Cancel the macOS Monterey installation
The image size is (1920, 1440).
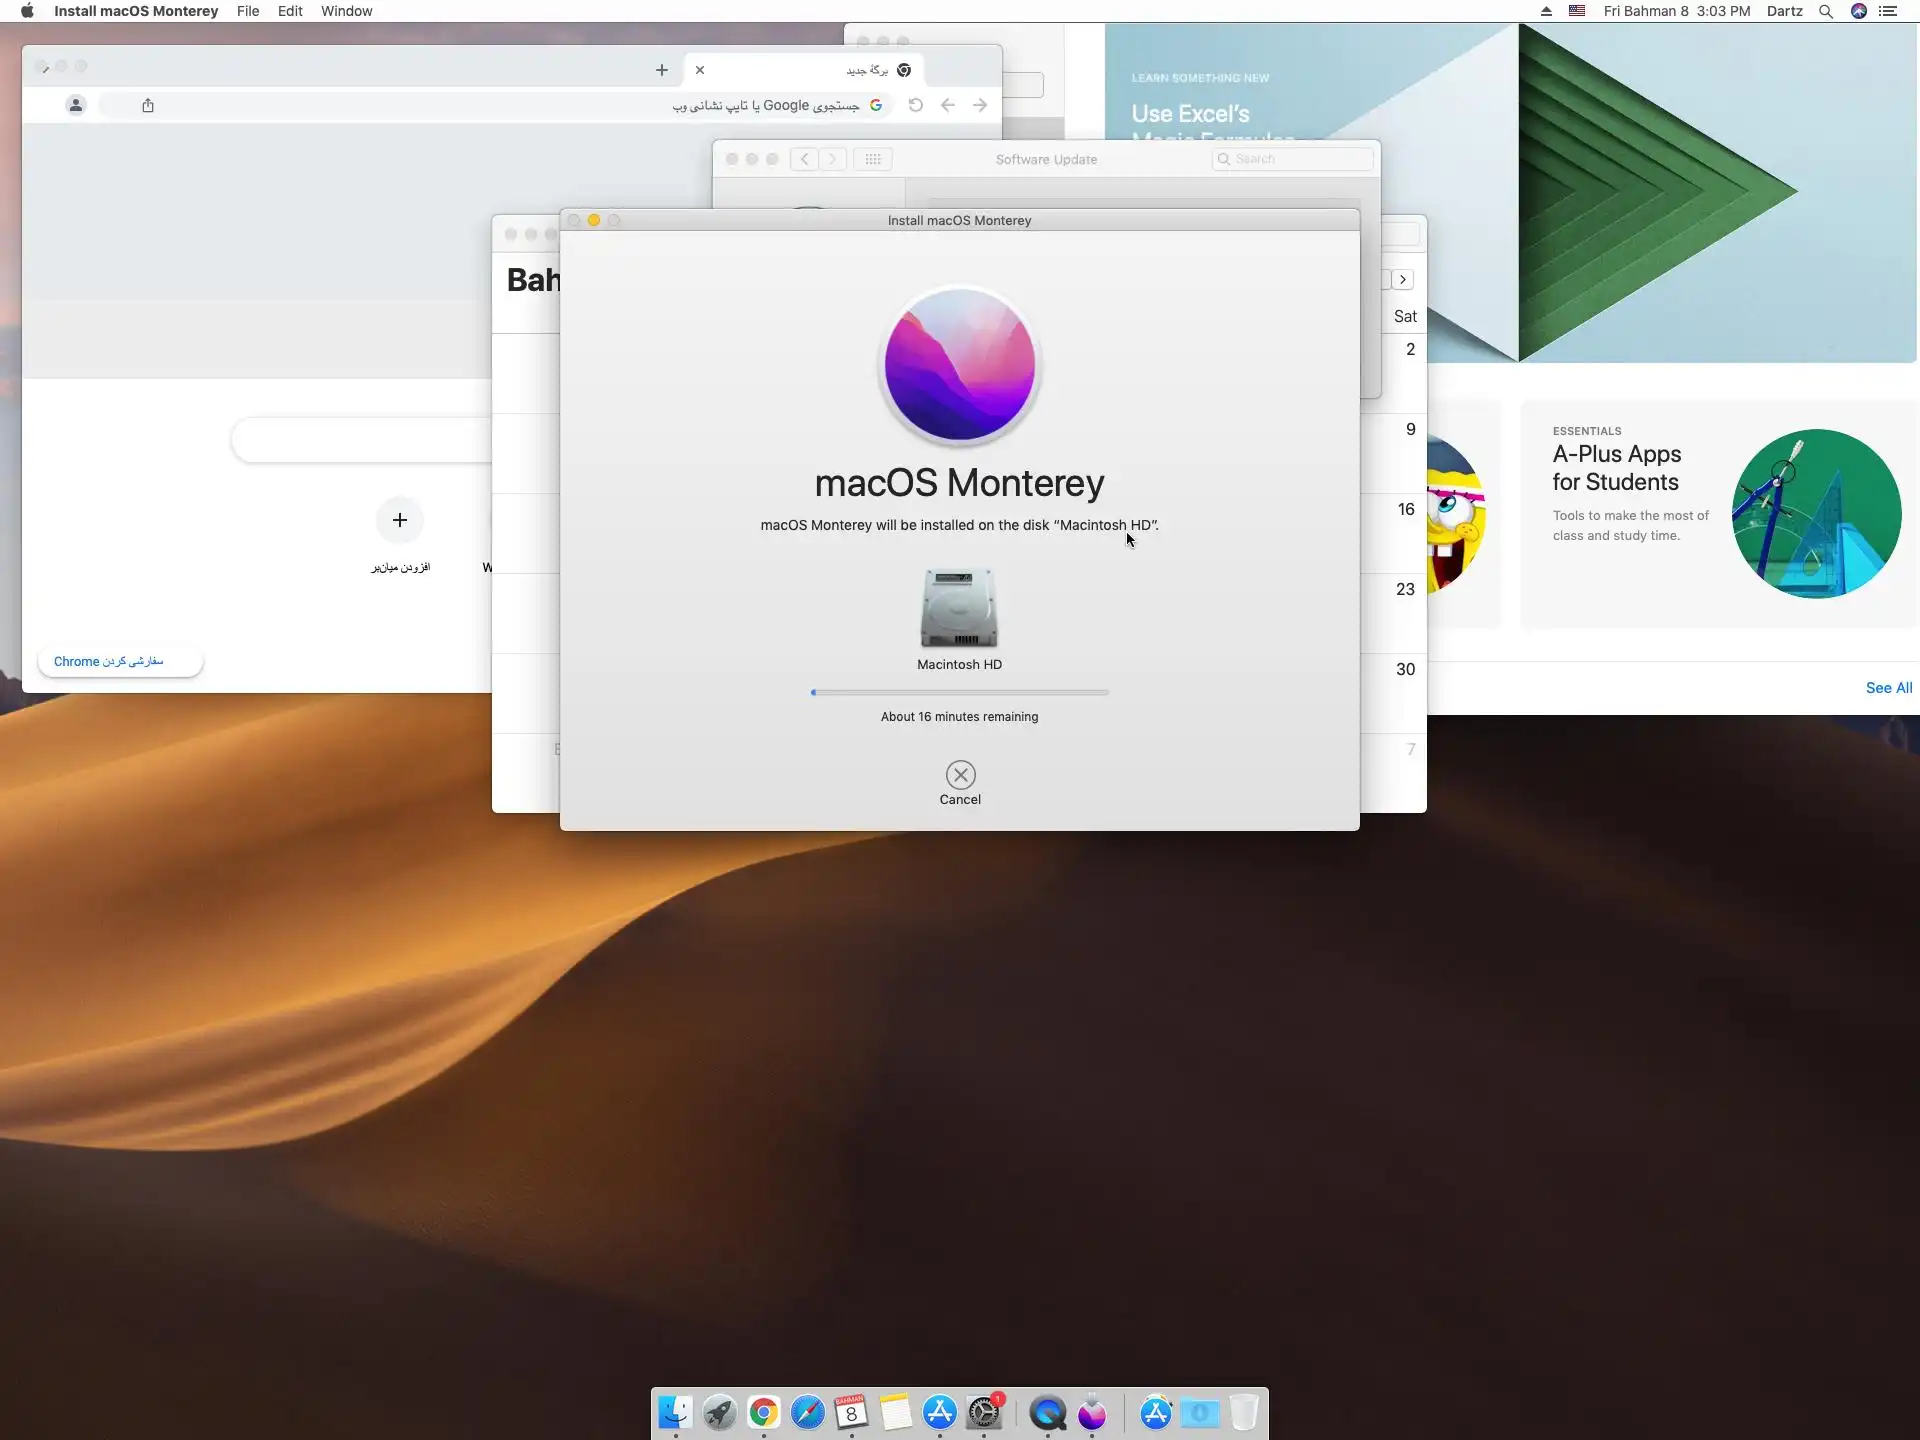point(960,775)
